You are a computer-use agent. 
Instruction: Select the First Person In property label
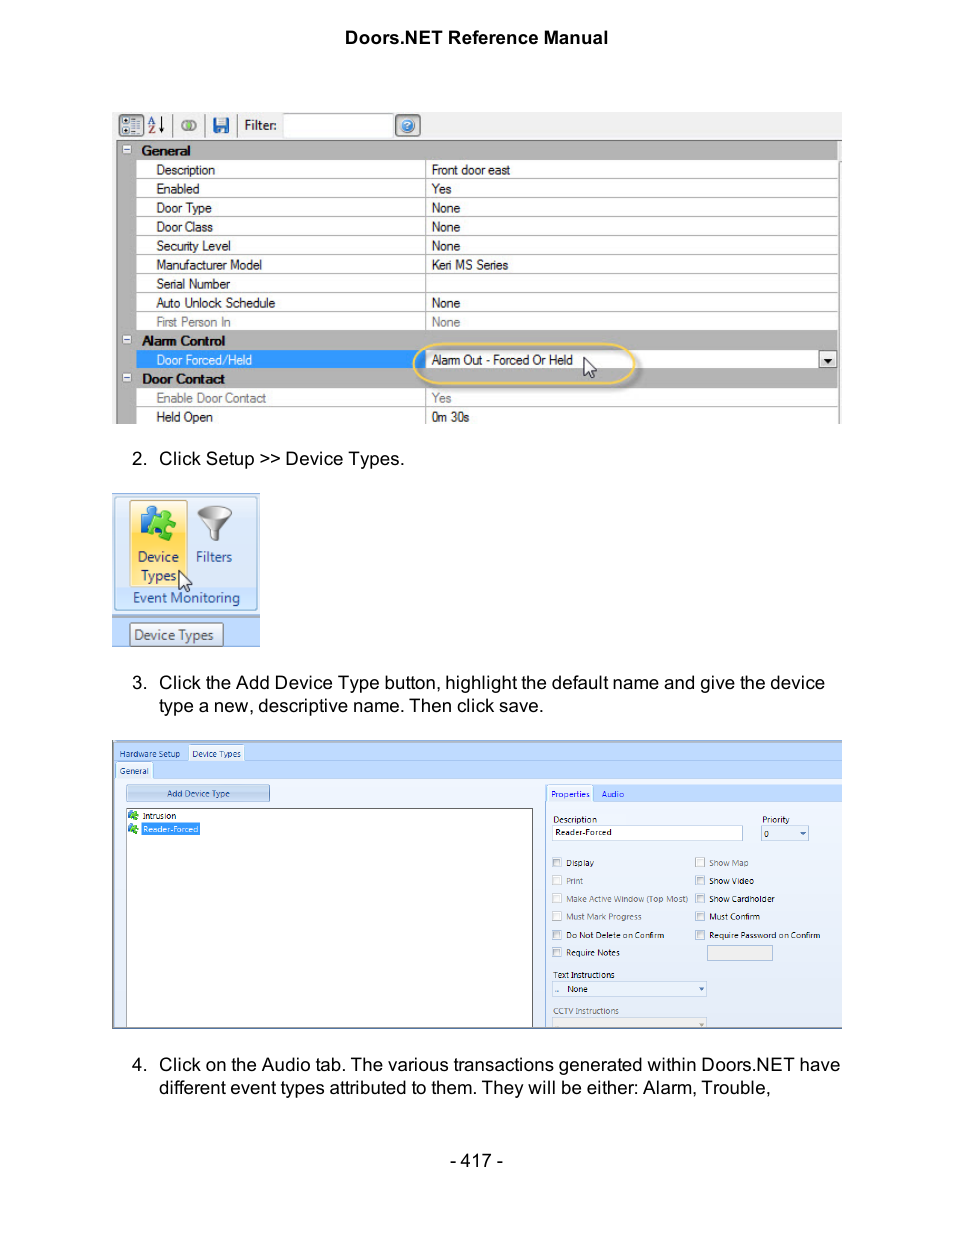coord(193,322)
